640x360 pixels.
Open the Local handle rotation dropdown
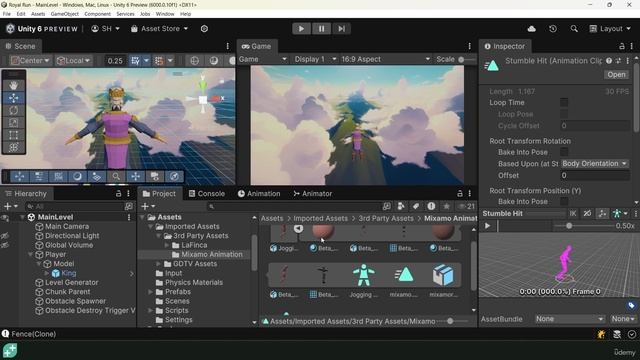coord(74,61)
